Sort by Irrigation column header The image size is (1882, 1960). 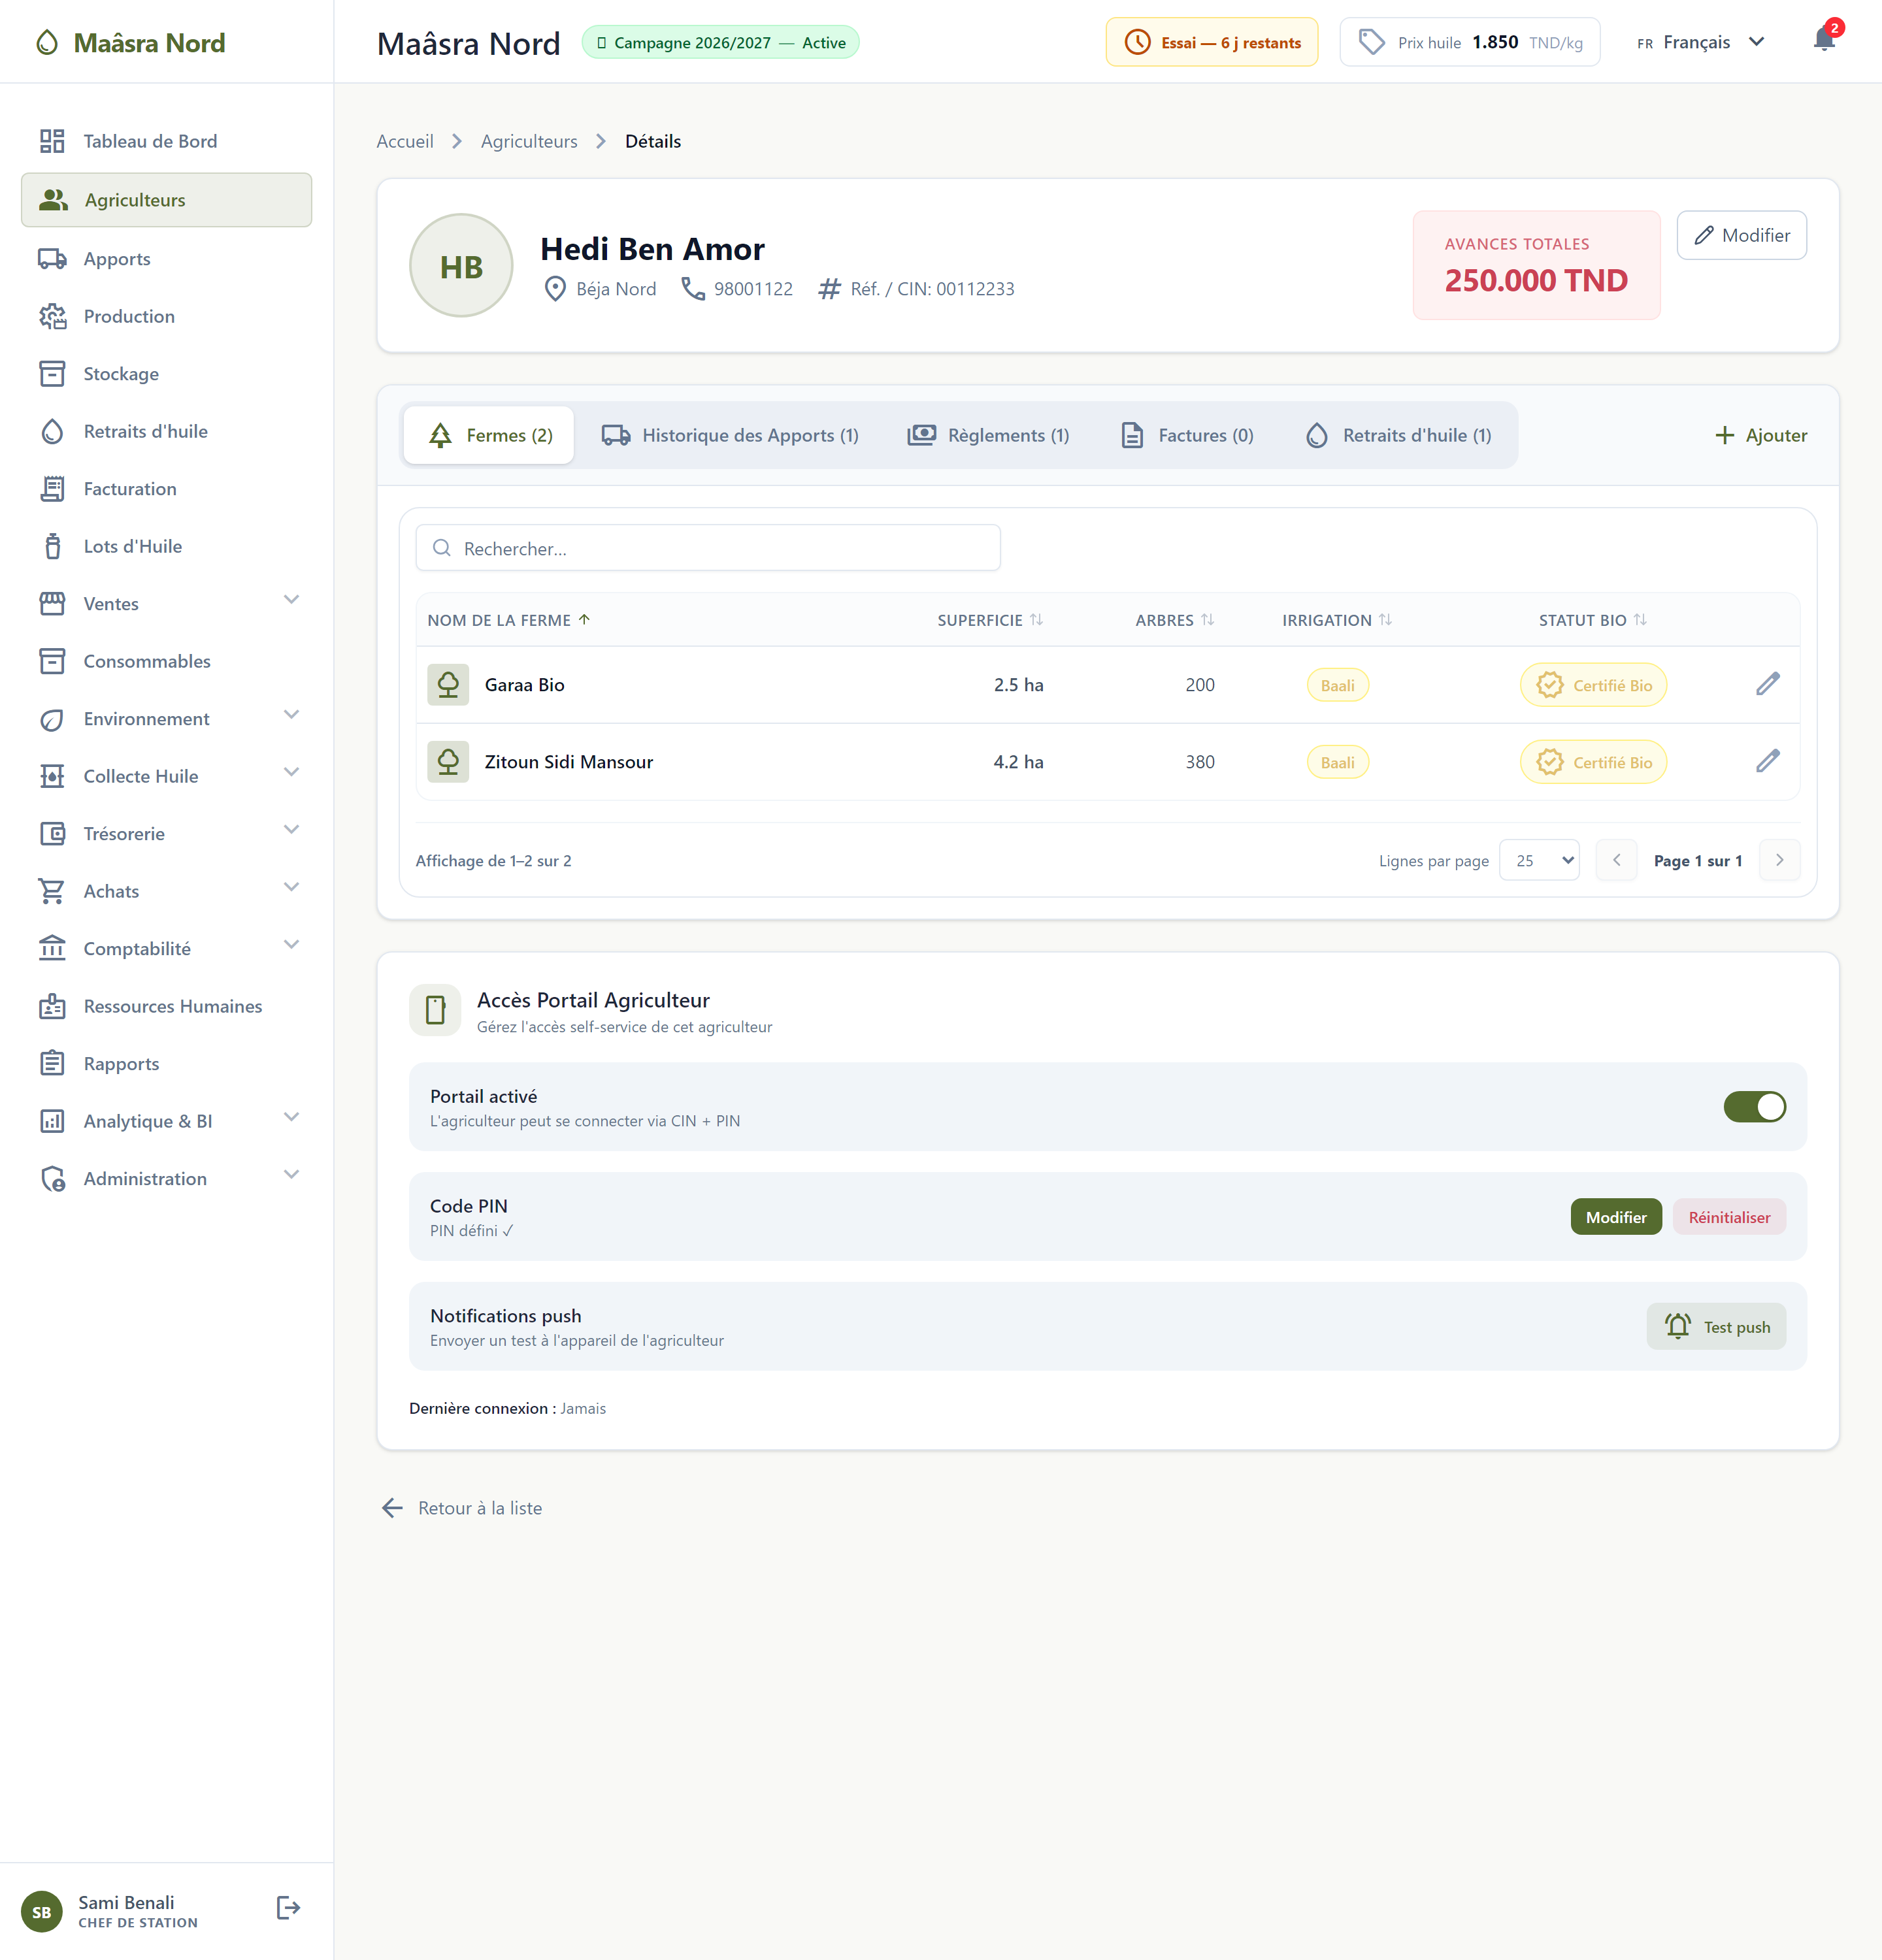click(1337, 620)
